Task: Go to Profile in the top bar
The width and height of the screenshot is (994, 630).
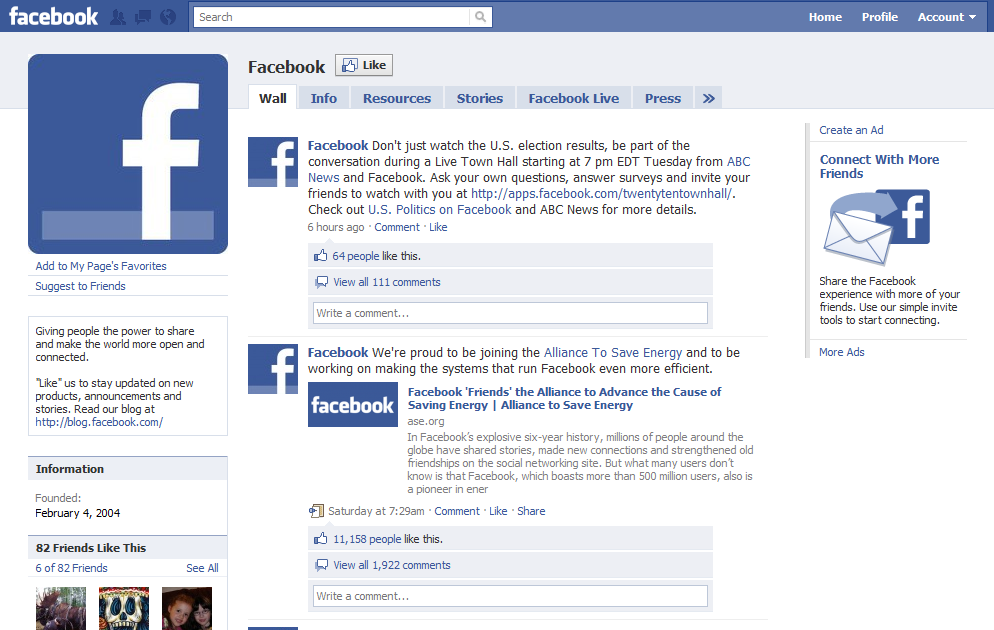Action: click(880, 17)
